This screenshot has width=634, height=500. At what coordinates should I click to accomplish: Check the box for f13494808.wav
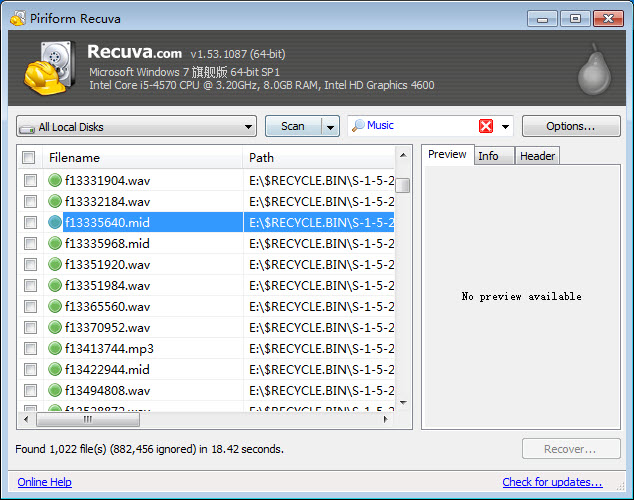click(30, 390)
